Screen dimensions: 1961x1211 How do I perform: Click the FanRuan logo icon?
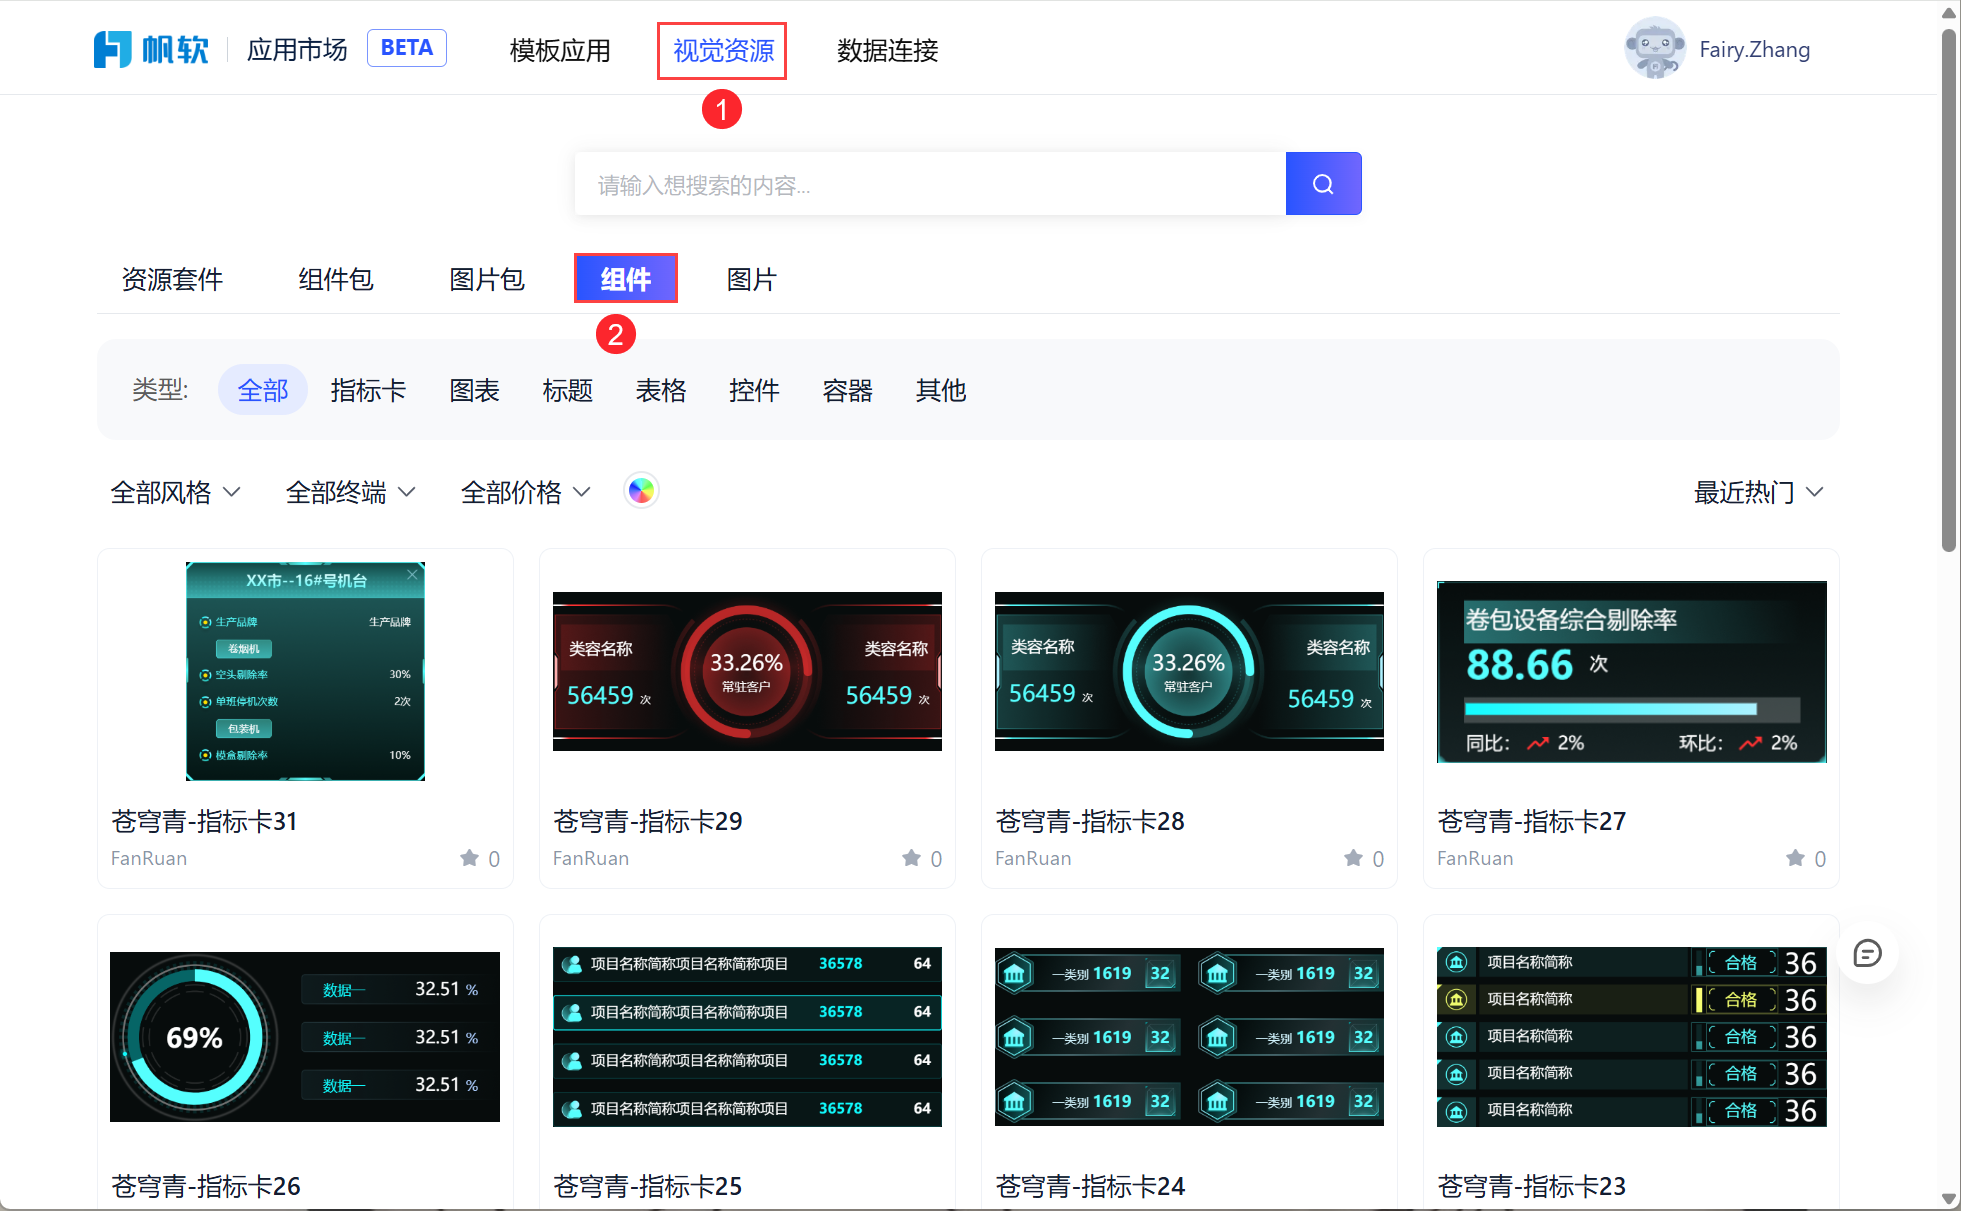(113, 49)
